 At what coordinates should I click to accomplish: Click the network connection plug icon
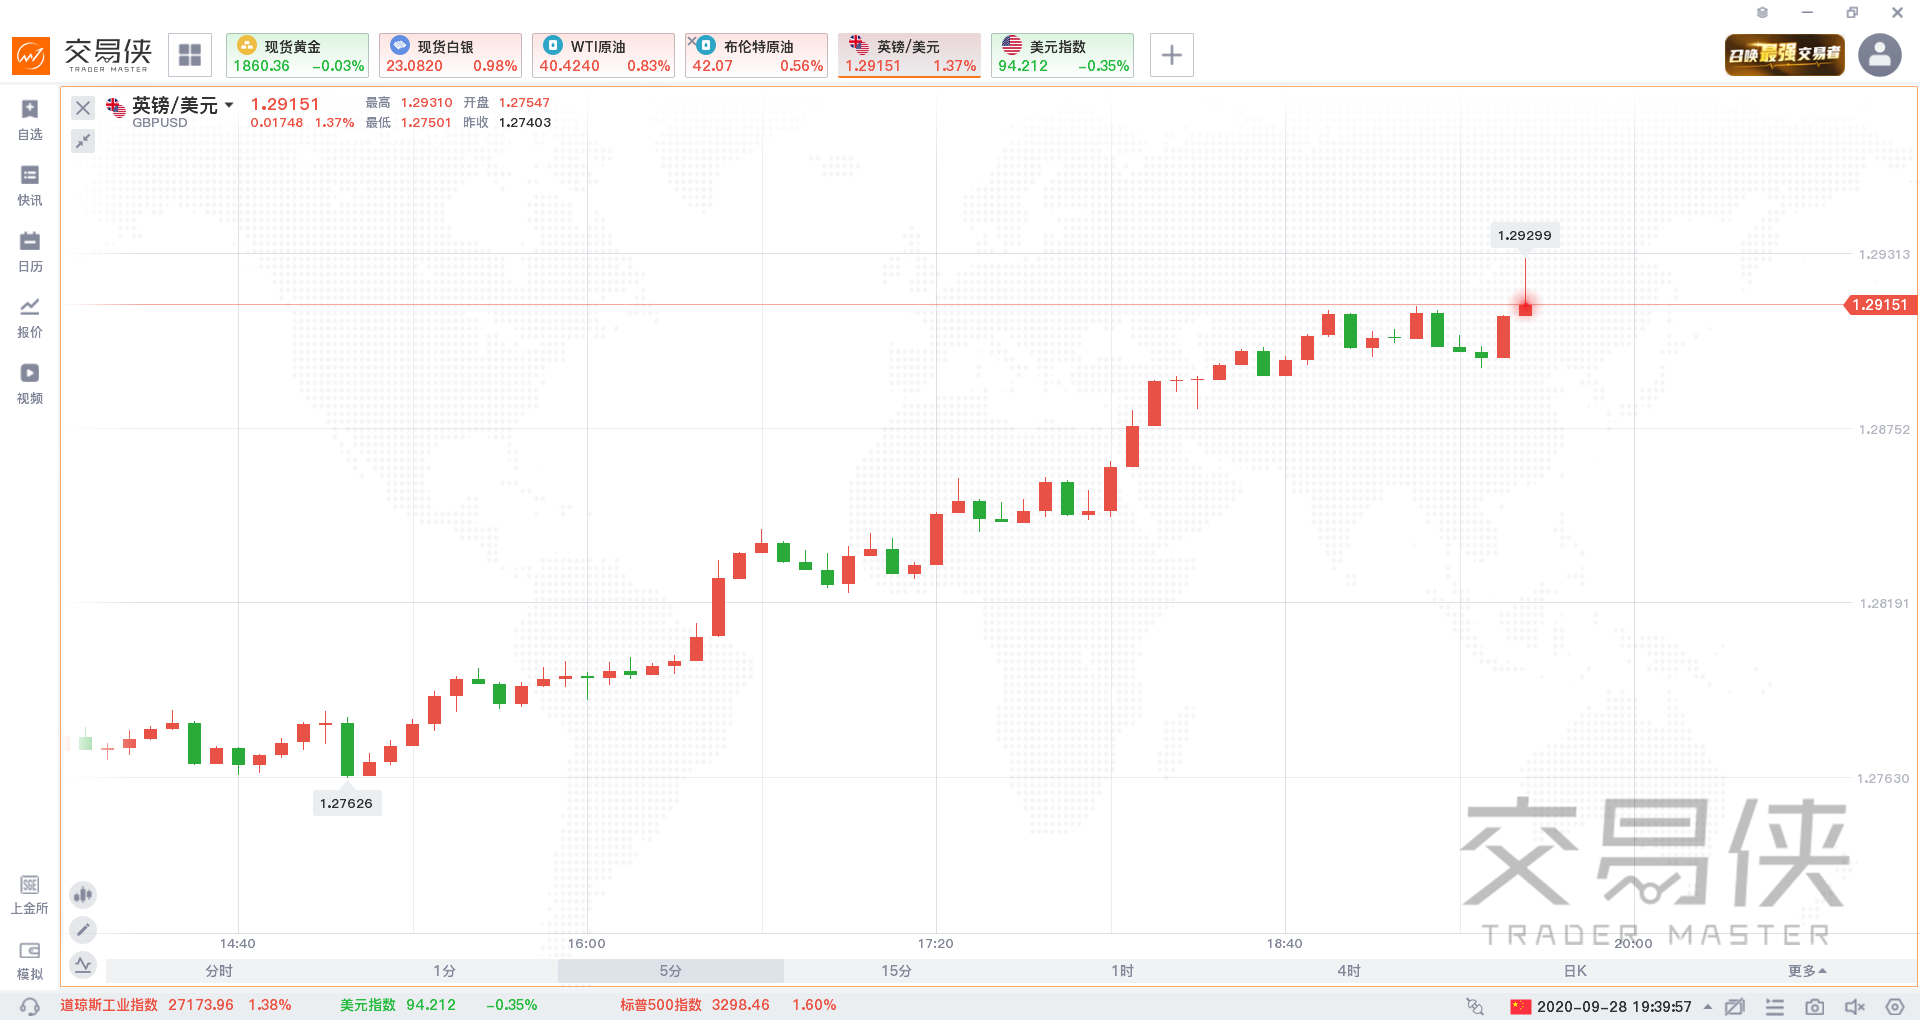point(1475,1006)
